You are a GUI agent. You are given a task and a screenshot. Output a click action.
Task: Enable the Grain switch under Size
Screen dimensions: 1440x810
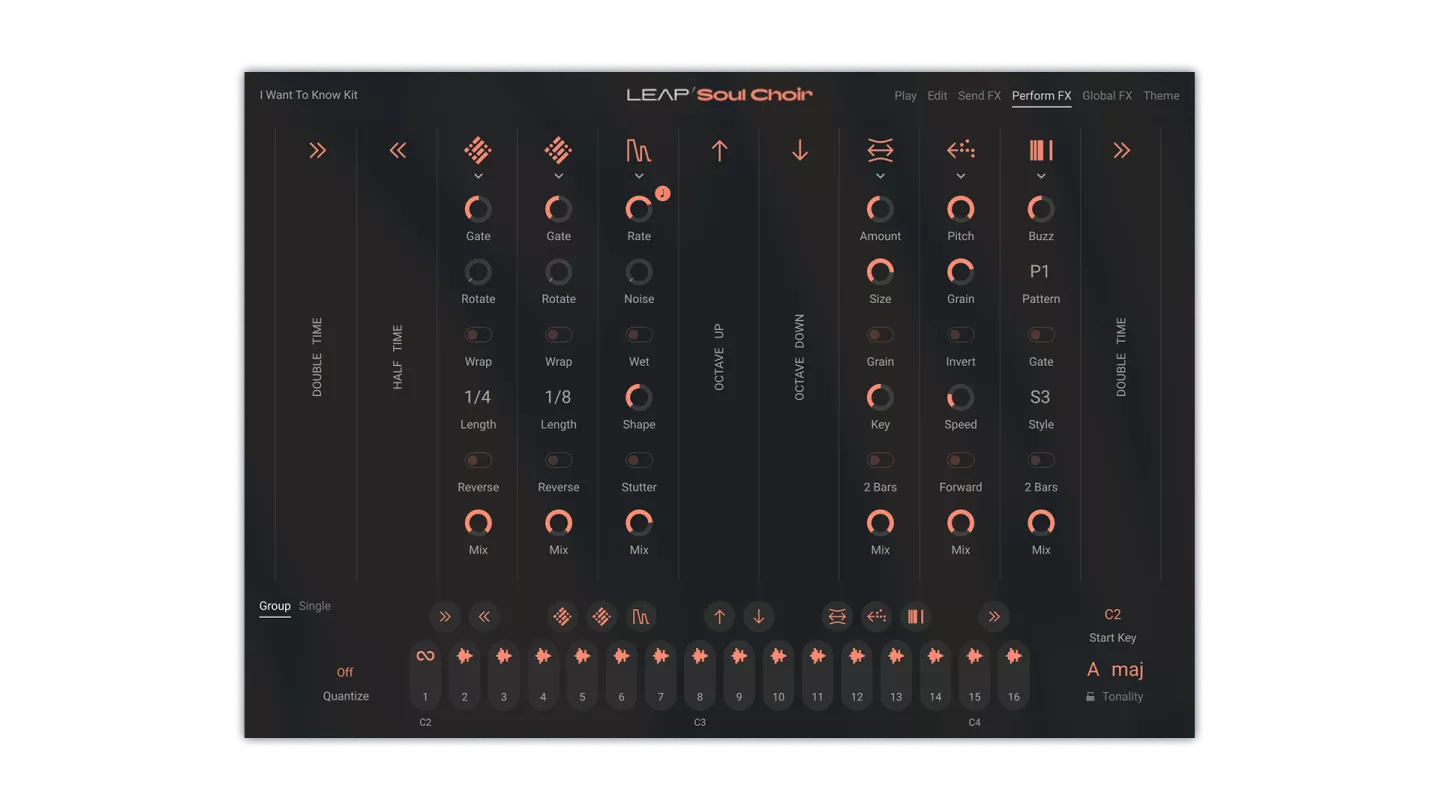pos(880,335)
